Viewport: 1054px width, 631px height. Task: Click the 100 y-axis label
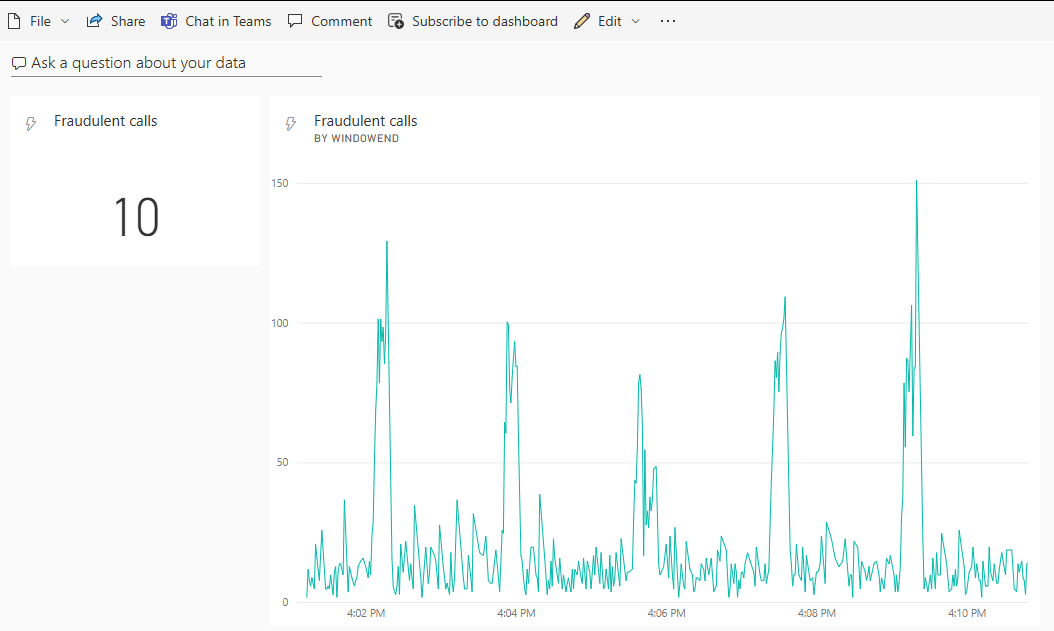click(x=280, y=323)
